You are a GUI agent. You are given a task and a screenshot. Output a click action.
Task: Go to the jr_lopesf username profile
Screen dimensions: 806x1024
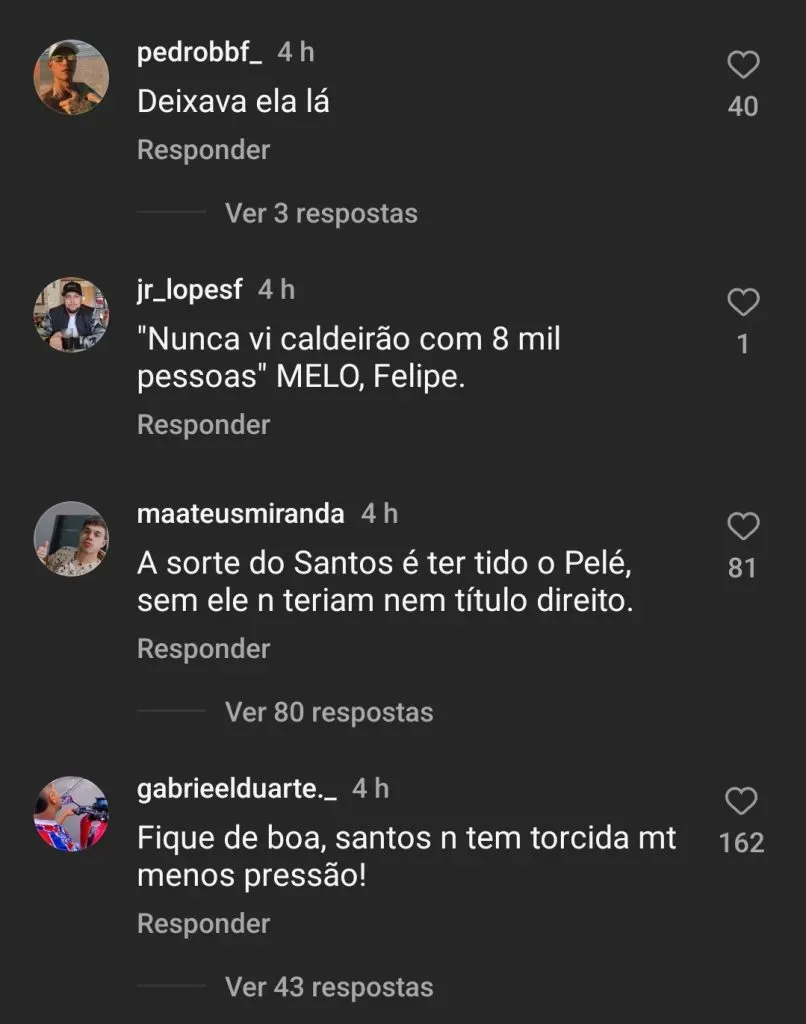click(x=189, y=289)
